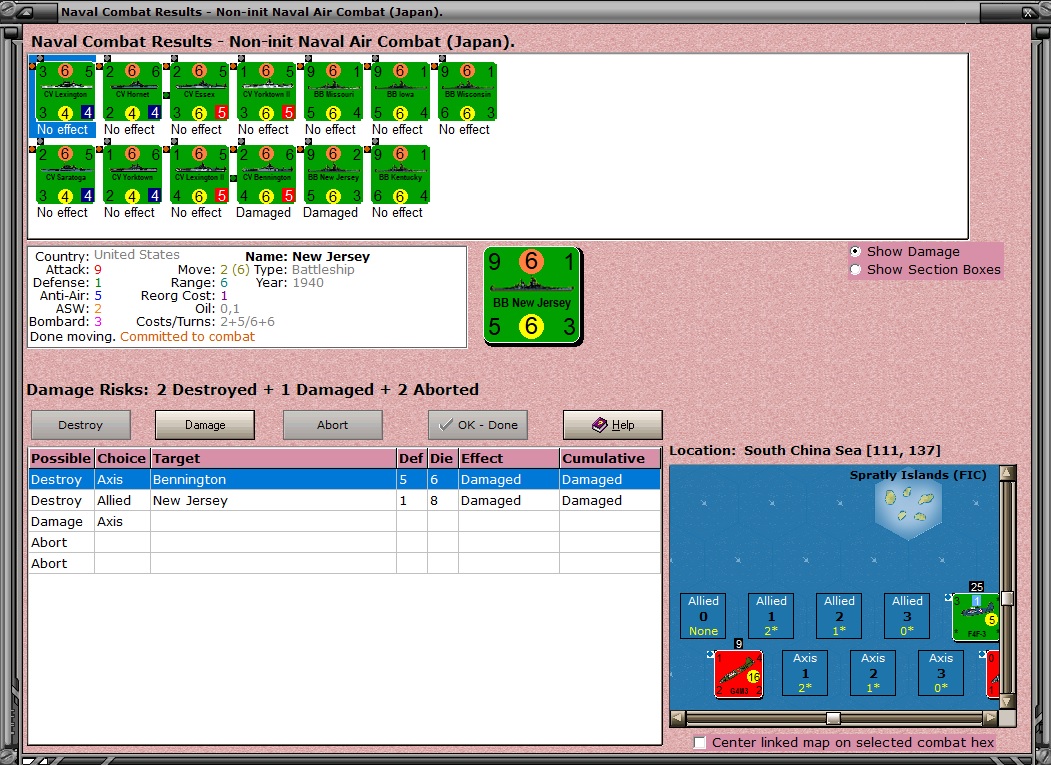Select the CV Essex unit counter
1051x765 pixels.
click(199, 91)
